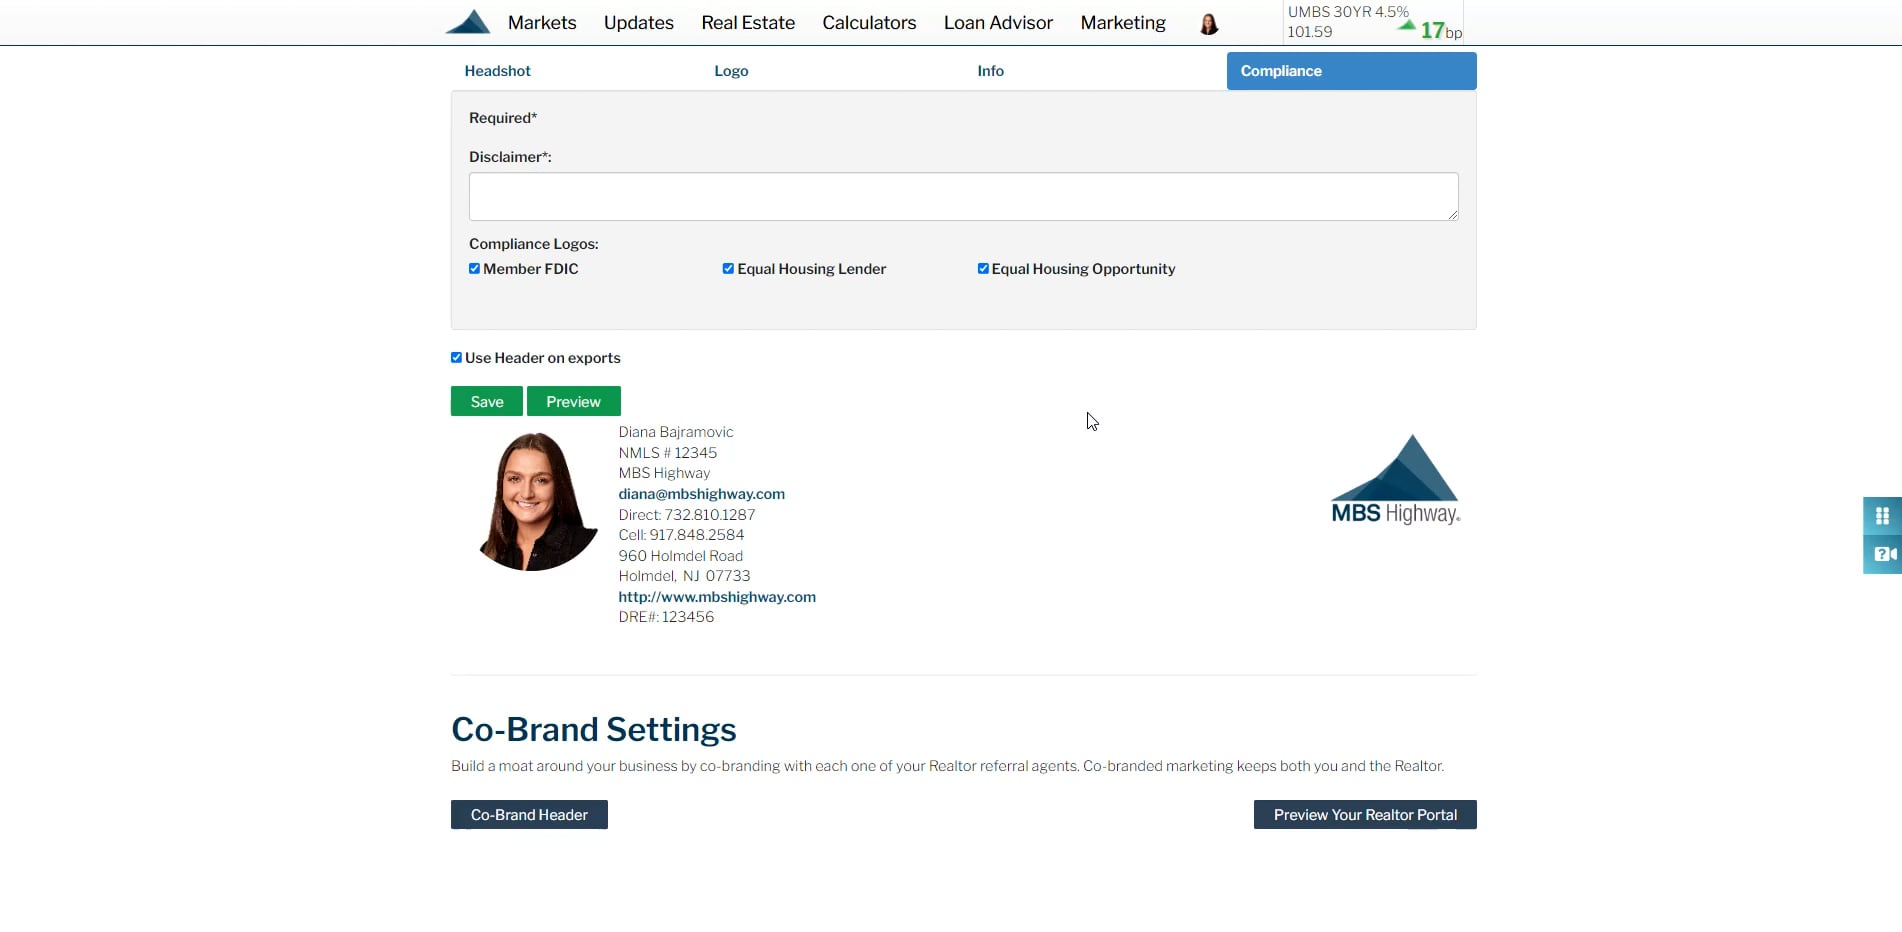The image size is (1902, 932).
Task: Disable the Equal Housing Opportunity logo
Action: click(983, 268)
